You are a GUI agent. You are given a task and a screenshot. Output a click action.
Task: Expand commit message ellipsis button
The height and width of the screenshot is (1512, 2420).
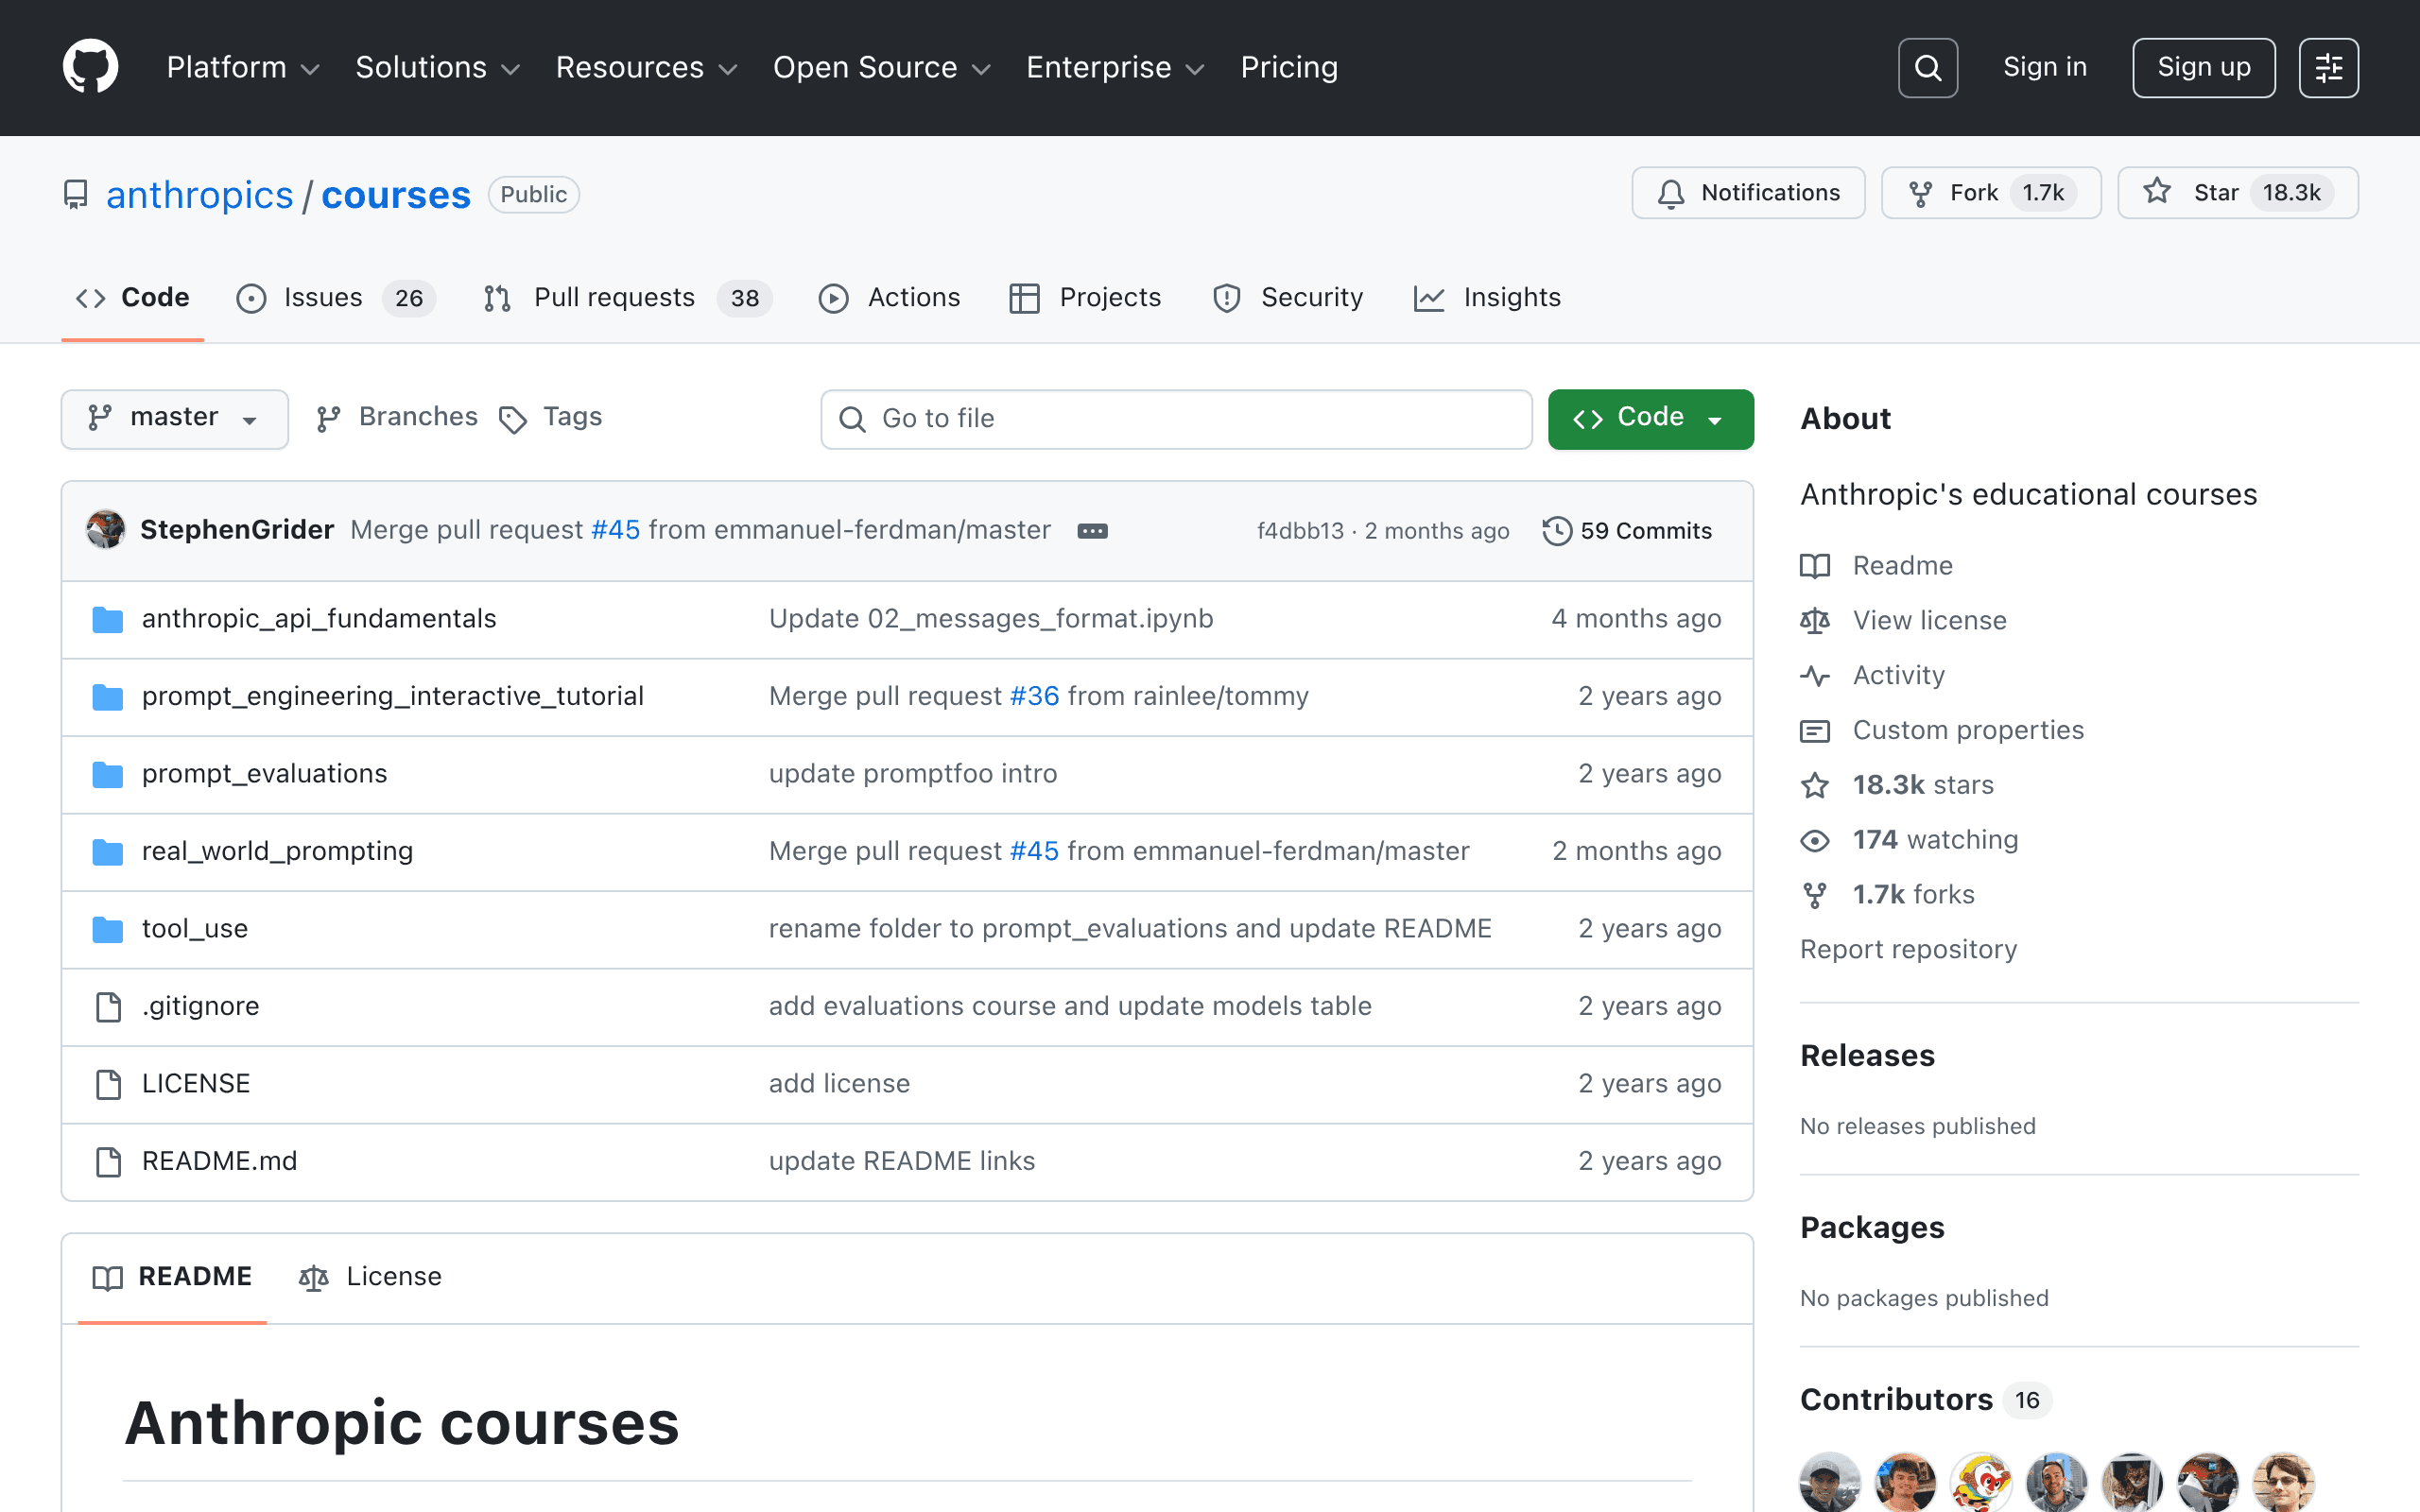pyautogui.click(x=1092, y=531)
